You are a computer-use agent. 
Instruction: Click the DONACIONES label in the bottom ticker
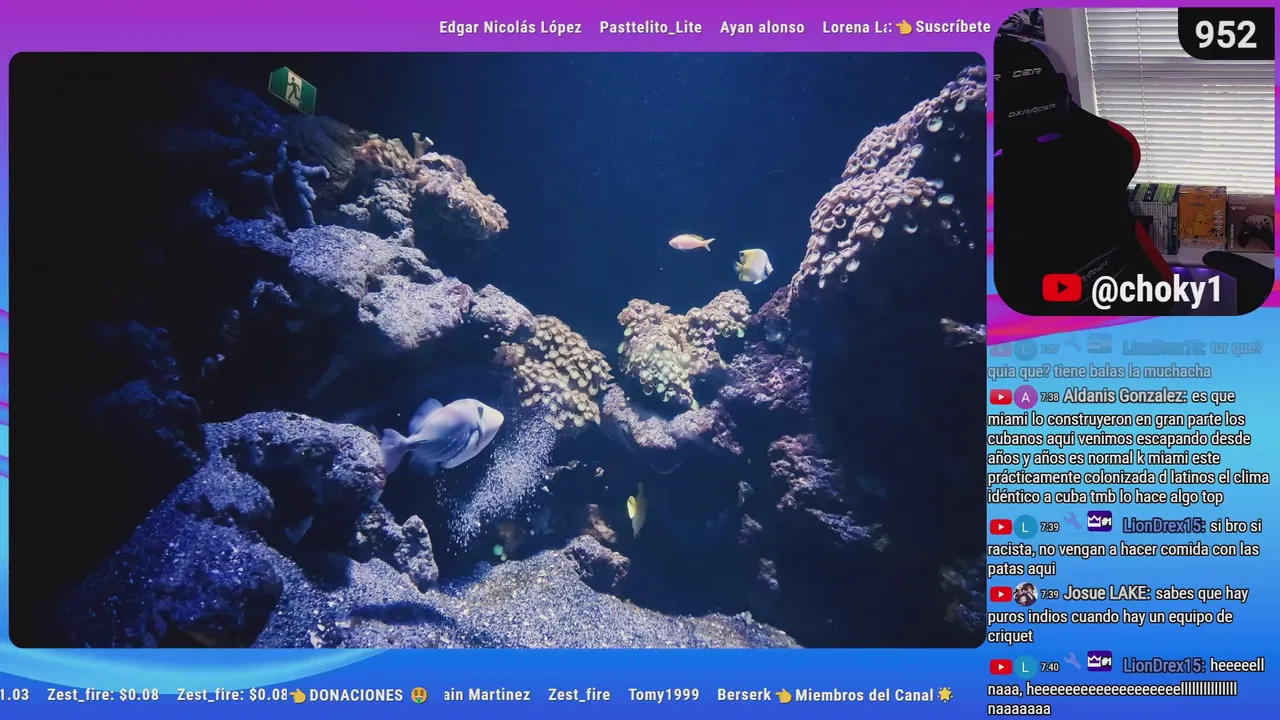point(356,695)
